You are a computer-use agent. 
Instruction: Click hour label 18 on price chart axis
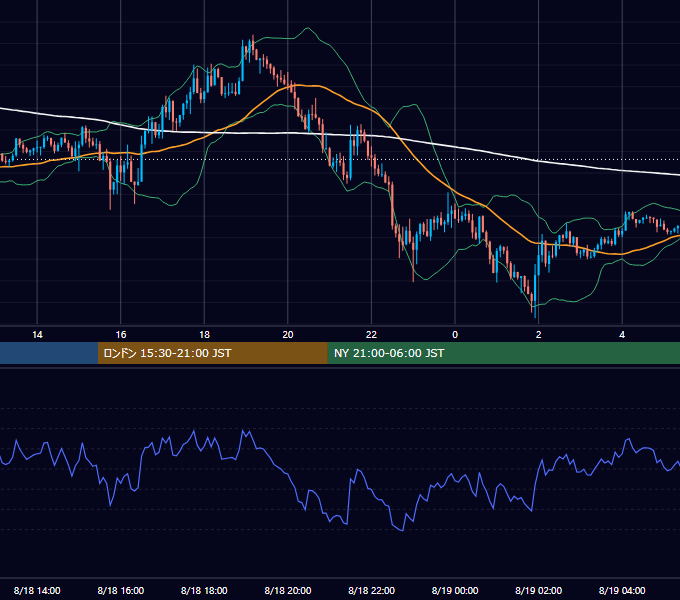[204, 335]
